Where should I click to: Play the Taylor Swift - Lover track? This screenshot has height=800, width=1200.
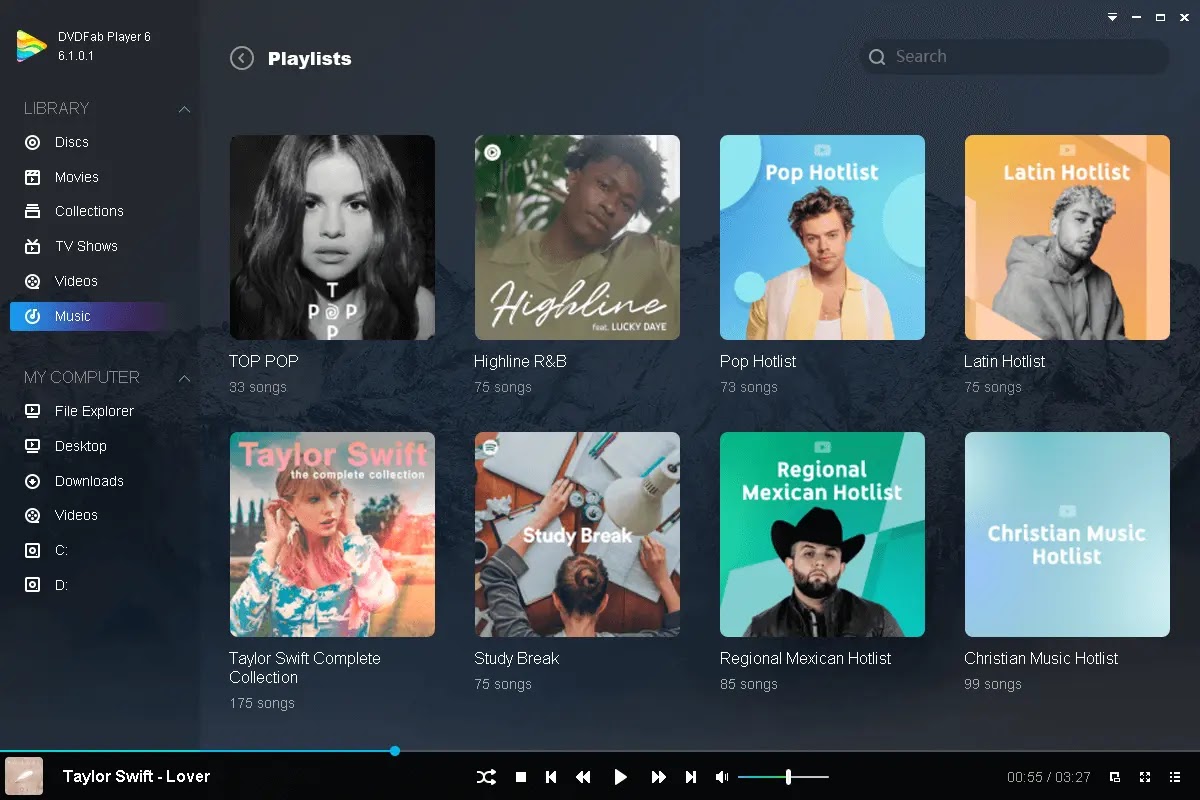pyautogui.click(x=620, y=777)
